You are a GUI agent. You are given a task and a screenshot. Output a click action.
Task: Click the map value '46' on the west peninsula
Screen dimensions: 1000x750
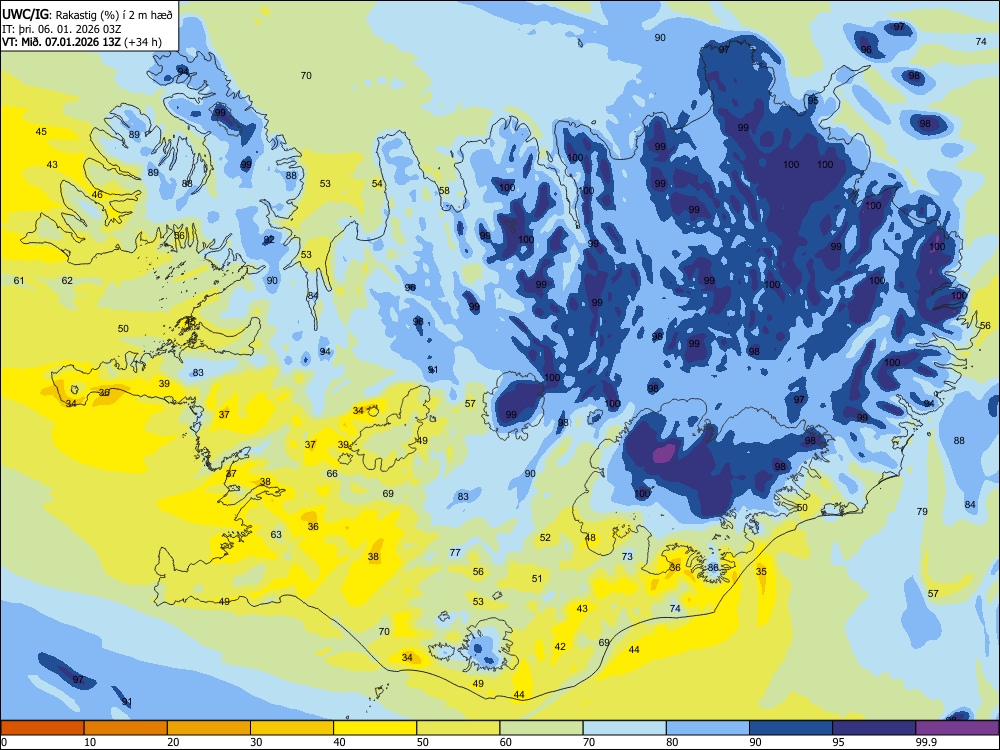pos(97,195)
